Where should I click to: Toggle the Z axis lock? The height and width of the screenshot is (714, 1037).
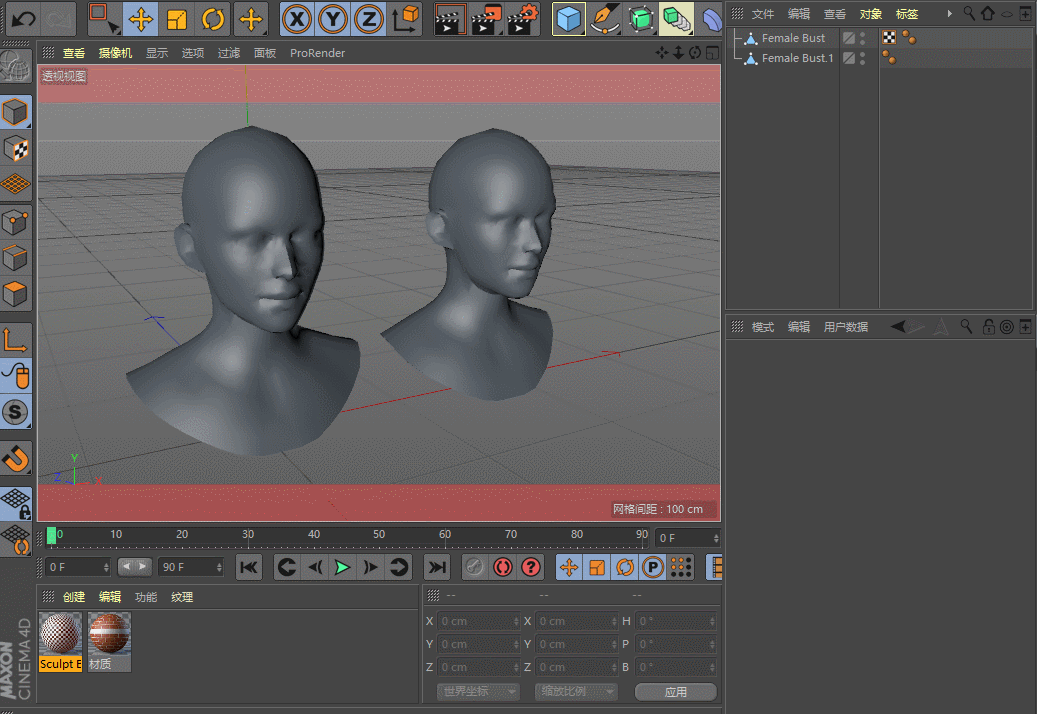(x=369, y=19)
